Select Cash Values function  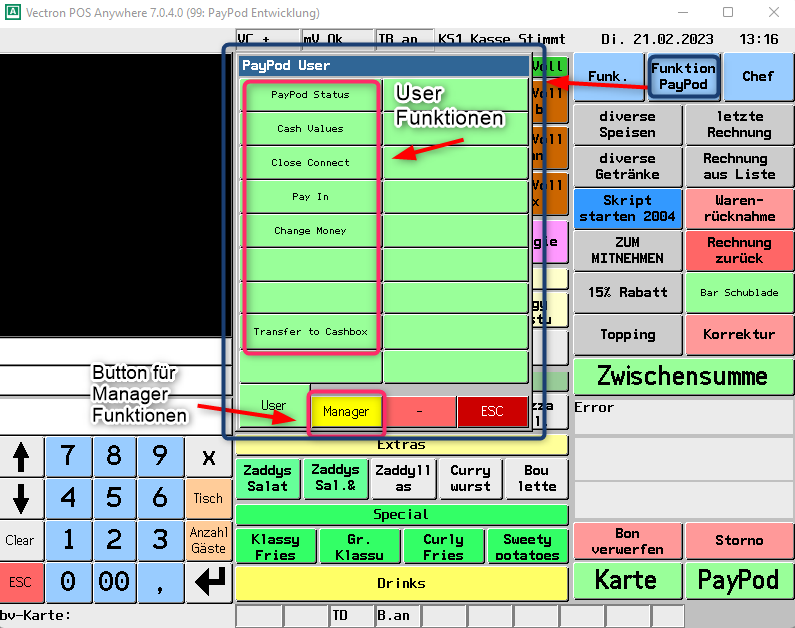(310, 129)
